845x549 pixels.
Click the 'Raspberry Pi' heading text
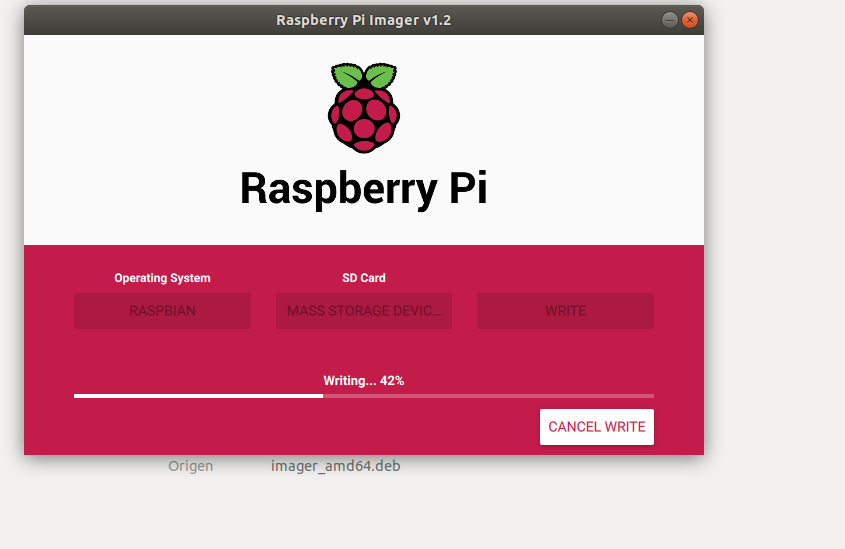(x=364, y=189)
